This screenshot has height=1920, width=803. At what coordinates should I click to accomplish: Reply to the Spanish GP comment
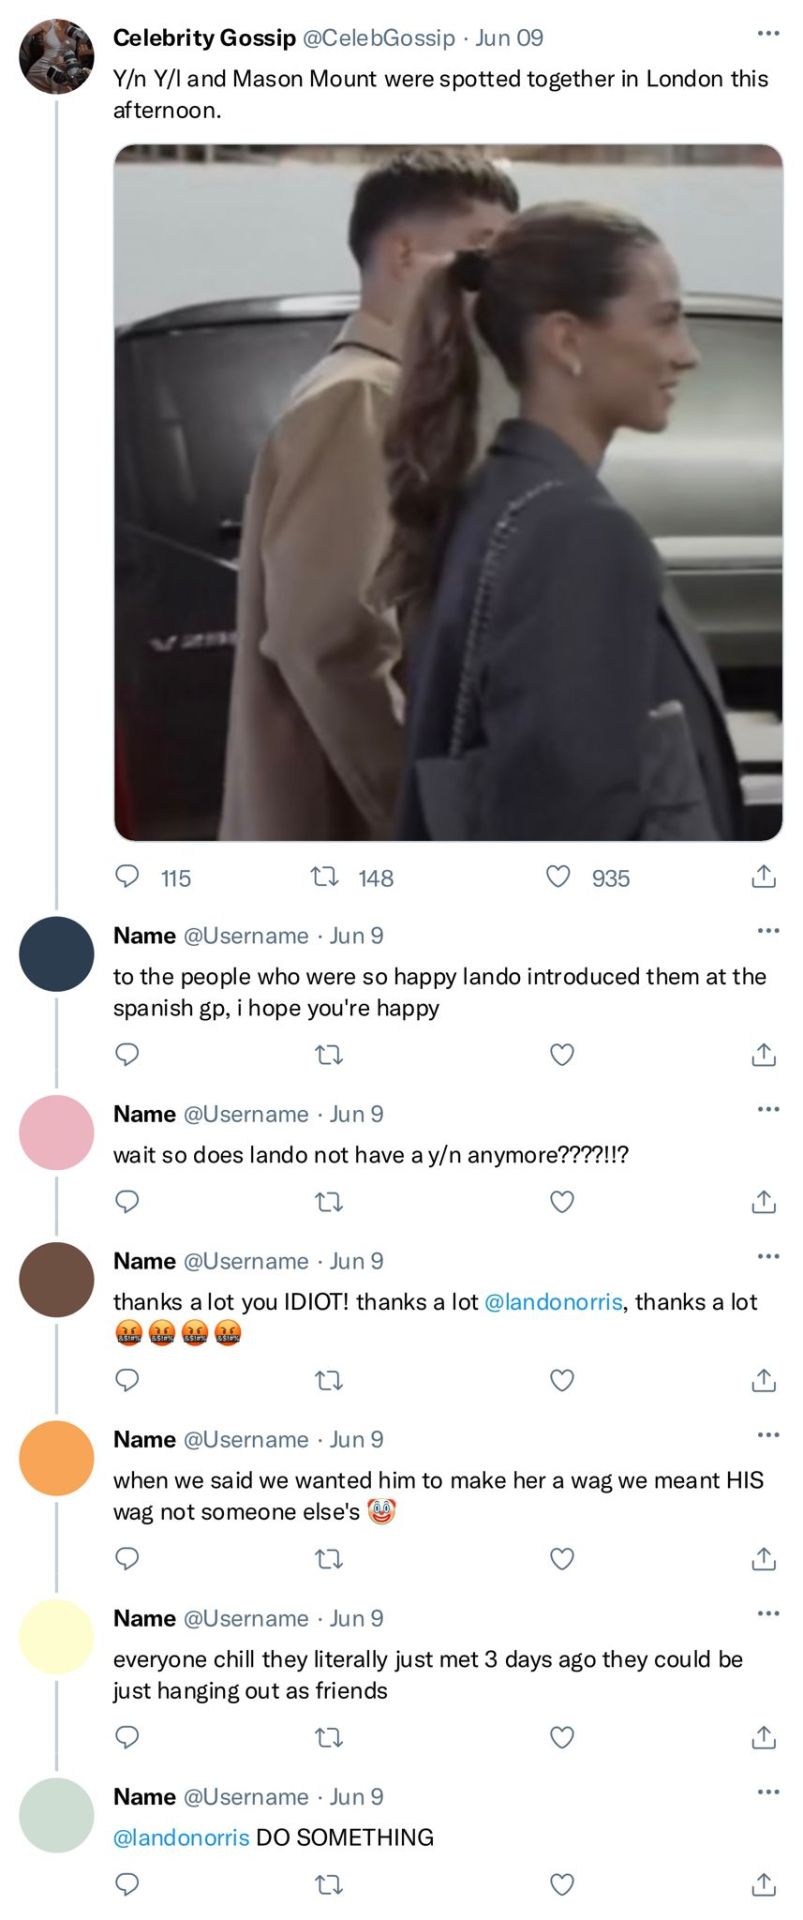click(x=127, y=1054)
